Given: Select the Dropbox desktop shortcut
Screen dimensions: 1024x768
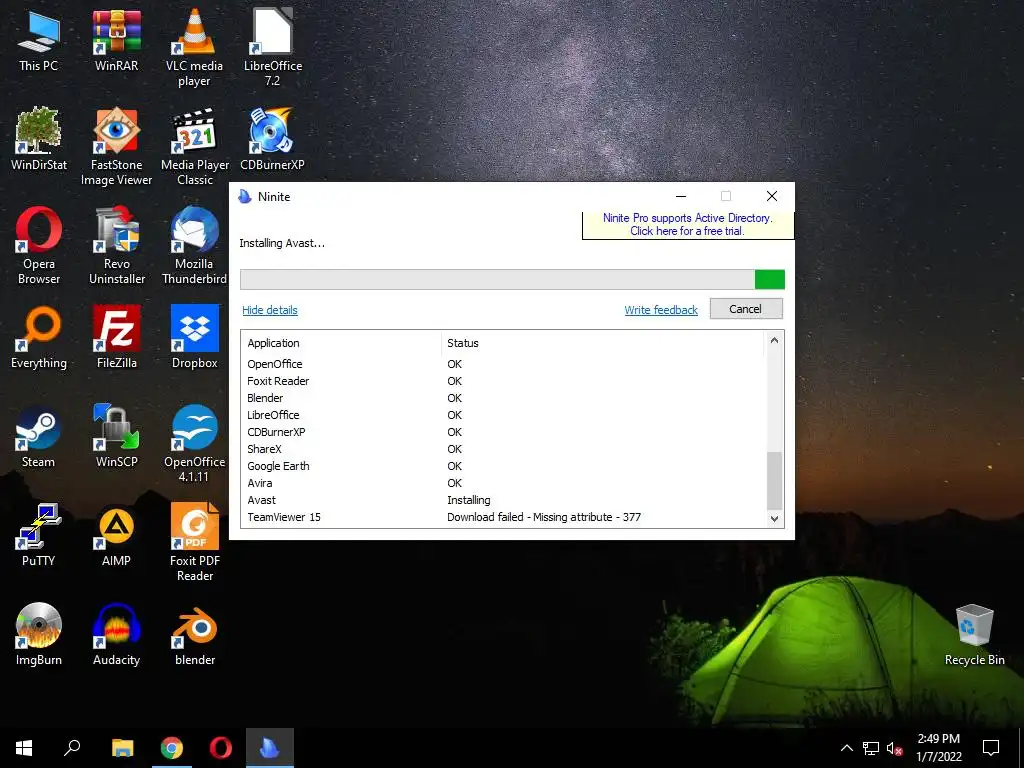Looking at the screenshot, I should [195, 338].
